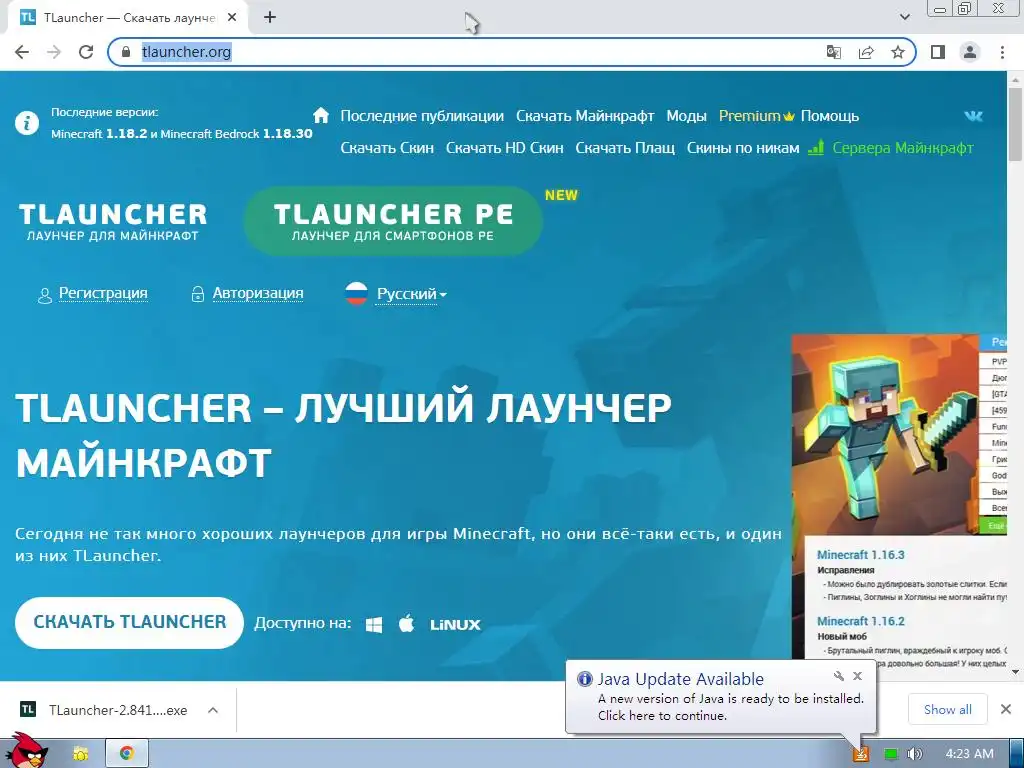Open the volume speaker tray icon
Screen dimensions: 1024x768
[x=915, y=754]
